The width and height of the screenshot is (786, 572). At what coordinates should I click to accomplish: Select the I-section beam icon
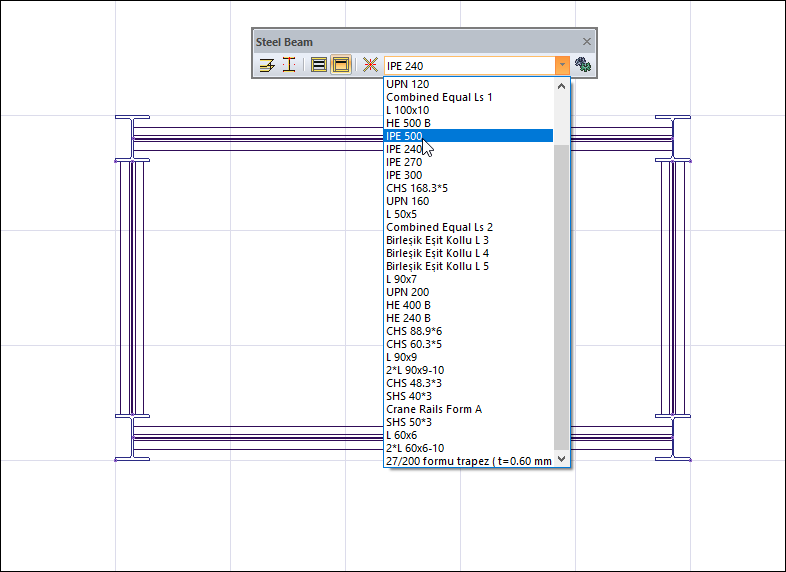[x=289, y=65]
